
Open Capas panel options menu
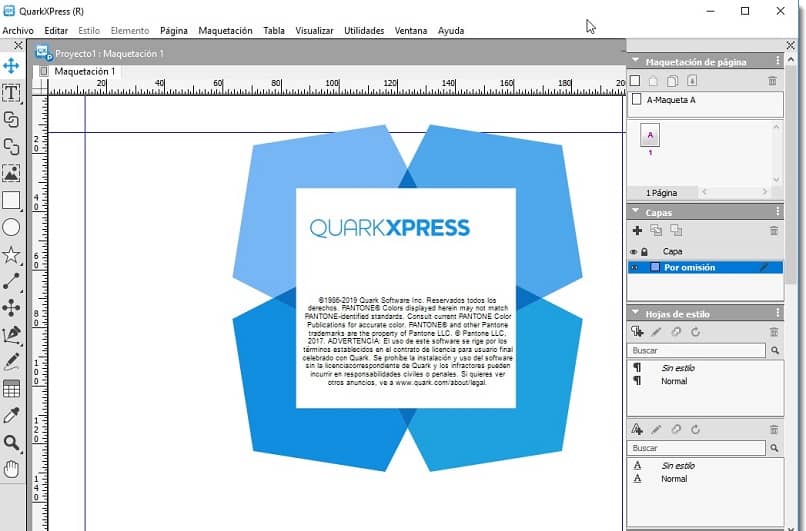pyautogui.click(x=777, y=211)
